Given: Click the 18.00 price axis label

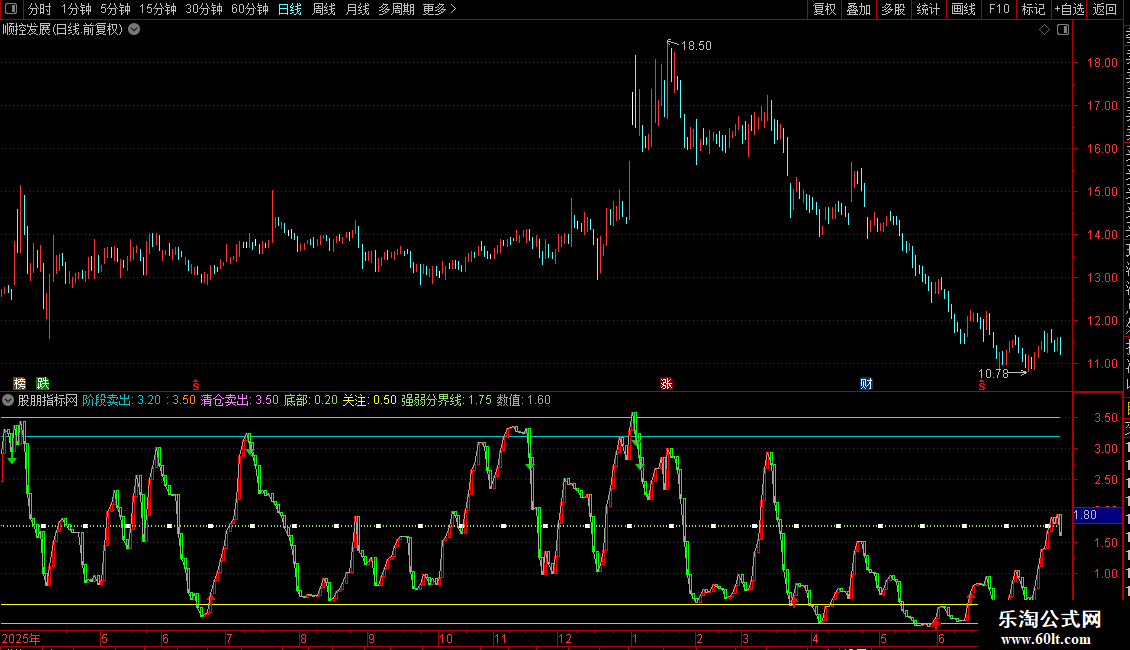Looking at the screenshot, I should point(1103,63).
